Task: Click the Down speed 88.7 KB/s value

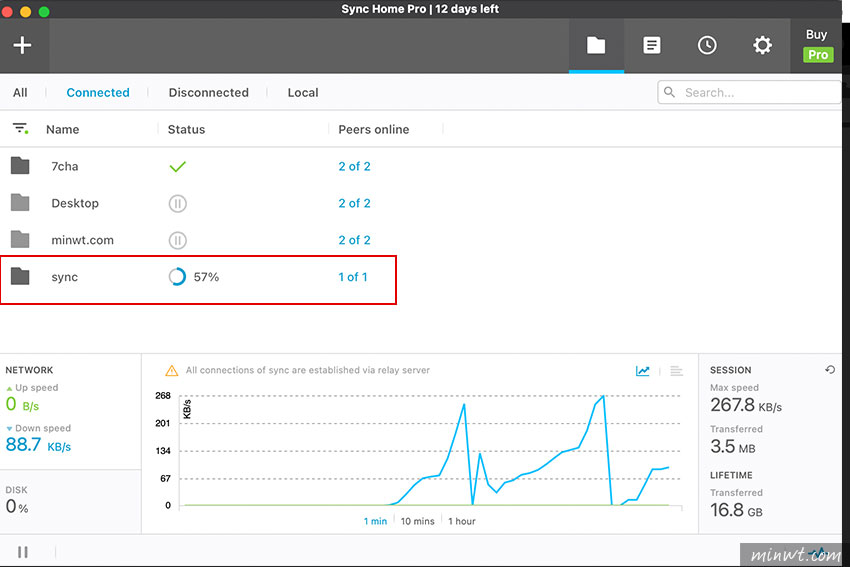Action: (x=38, y=445)
